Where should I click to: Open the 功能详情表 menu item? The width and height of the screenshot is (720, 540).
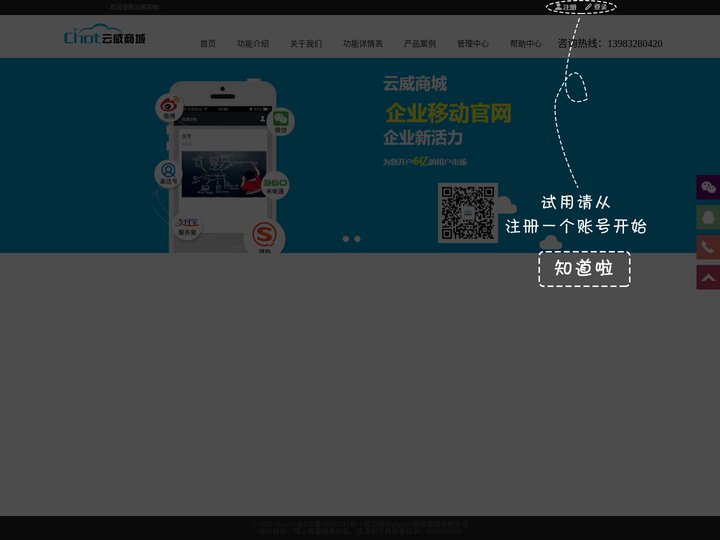[x=363, y=44]
